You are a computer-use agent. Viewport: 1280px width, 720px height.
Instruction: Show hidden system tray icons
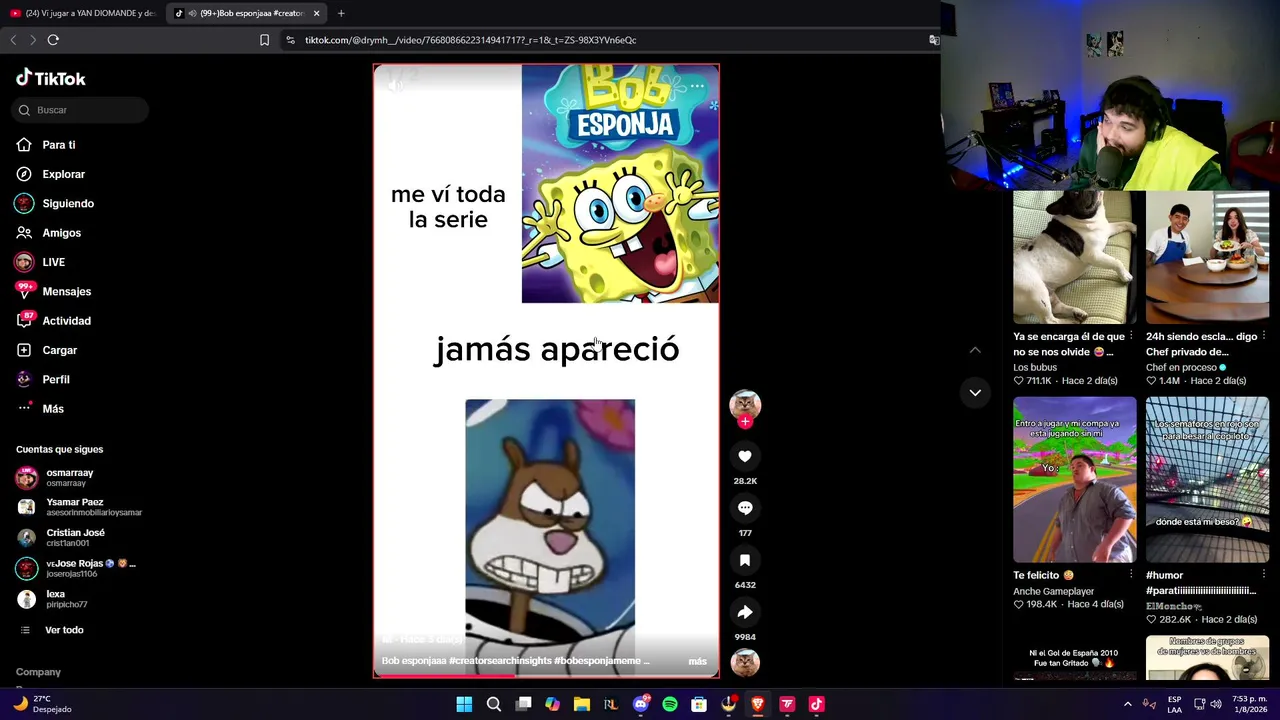pos(1128,704)
